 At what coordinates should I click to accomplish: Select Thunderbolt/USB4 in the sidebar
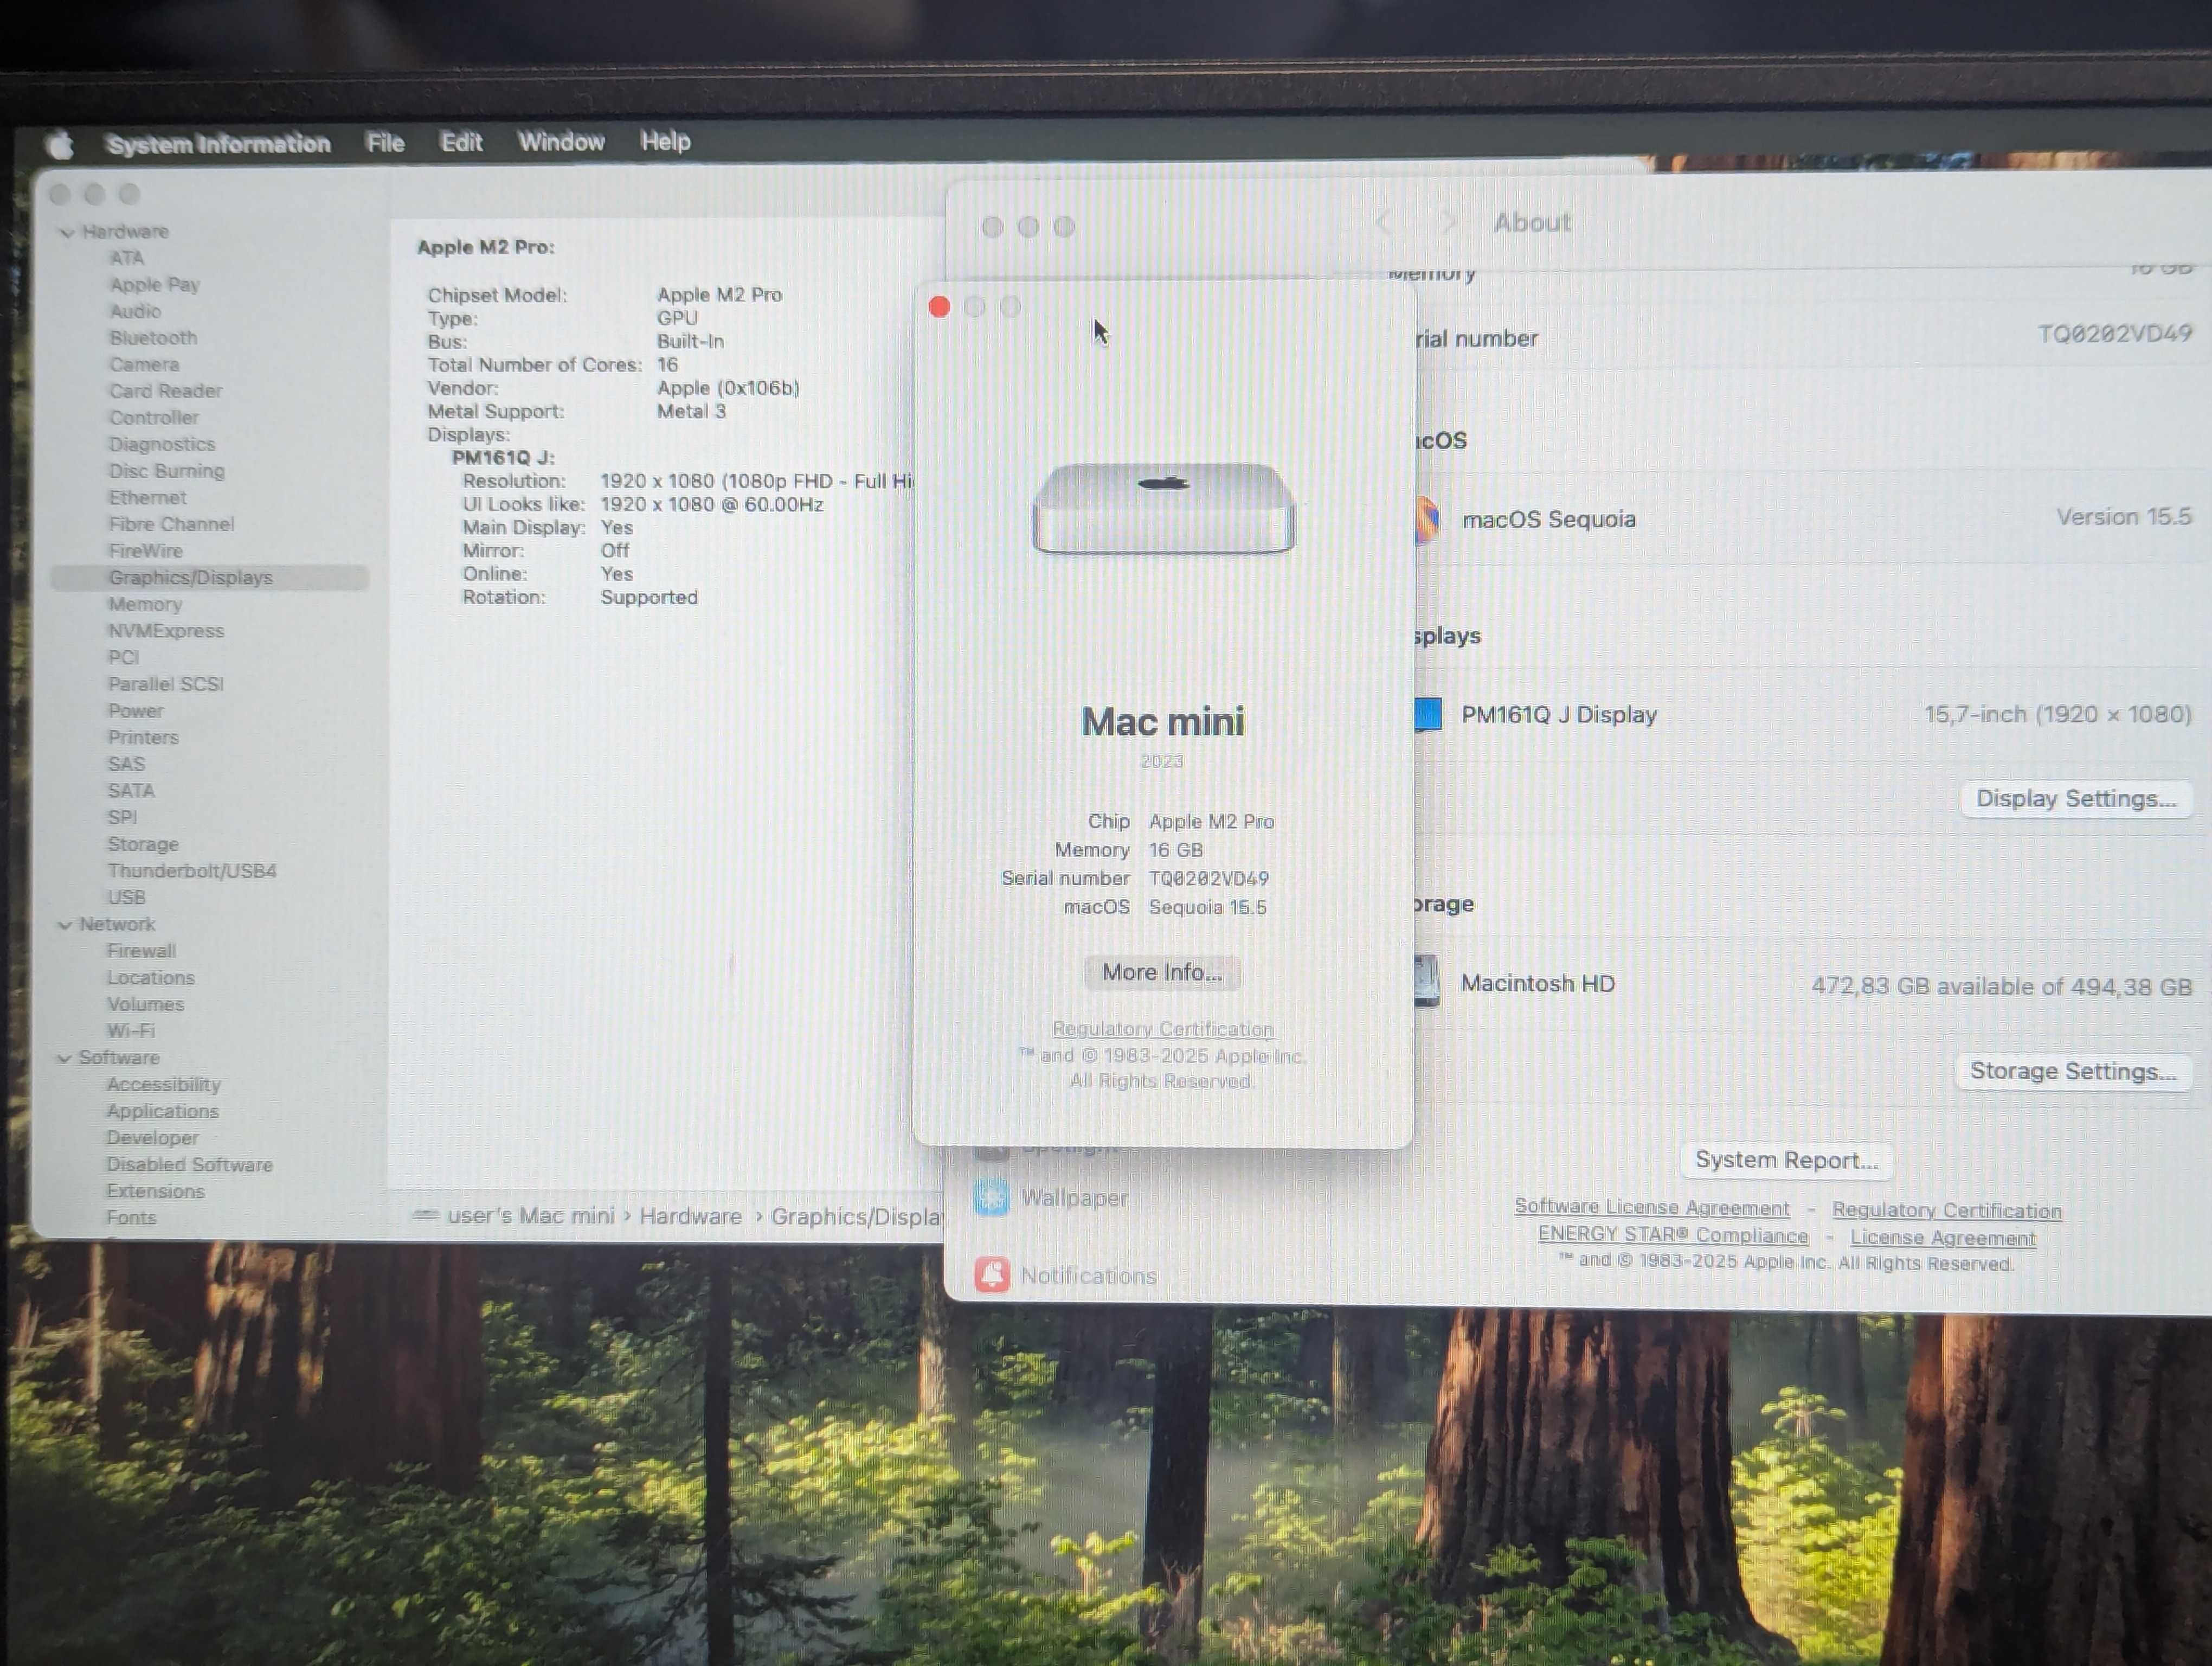(x=191, y=871)
